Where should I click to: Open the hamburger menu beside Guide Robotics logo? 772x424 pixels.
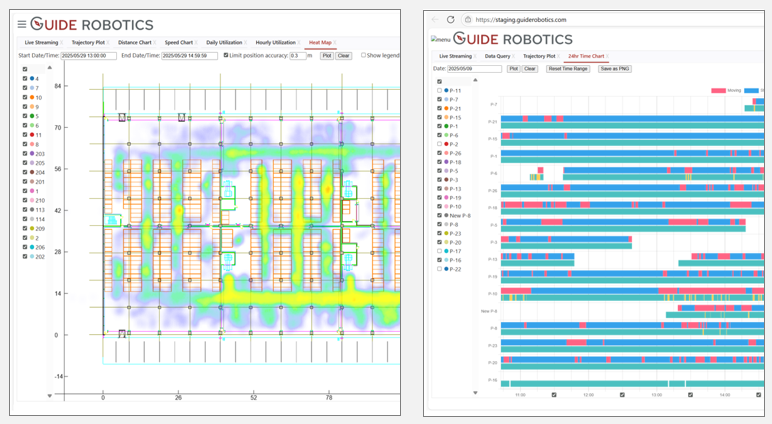click(22, 24)
